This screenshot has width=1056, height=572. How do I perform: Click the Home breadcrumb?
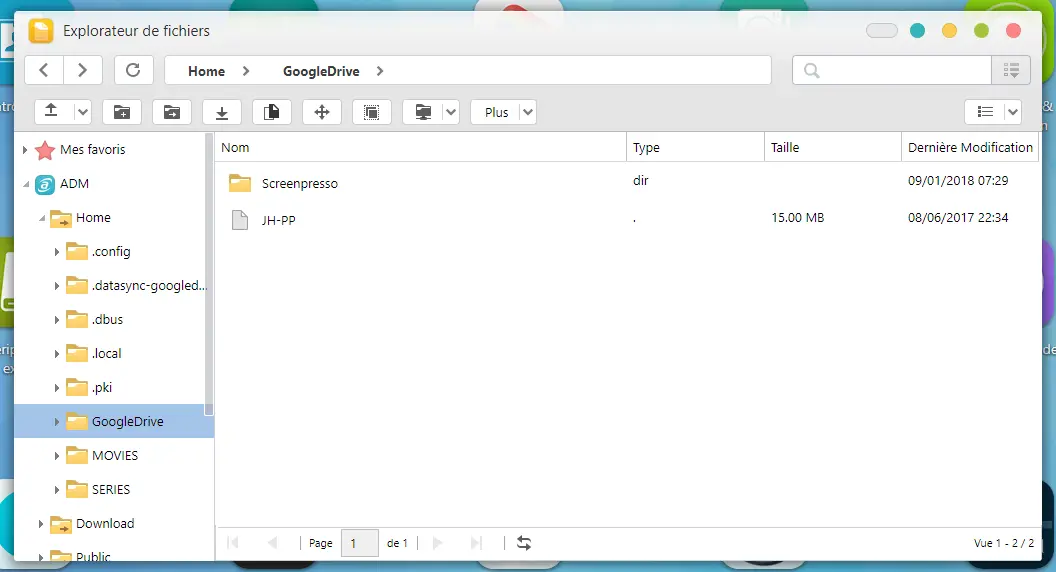[206, 71]
